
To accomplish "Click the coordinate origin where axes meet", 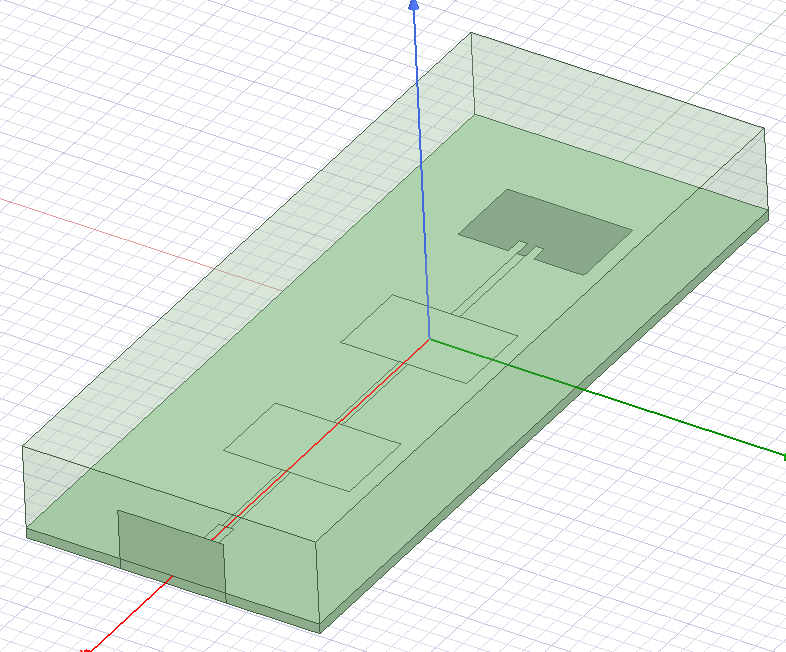I will 429,339.
